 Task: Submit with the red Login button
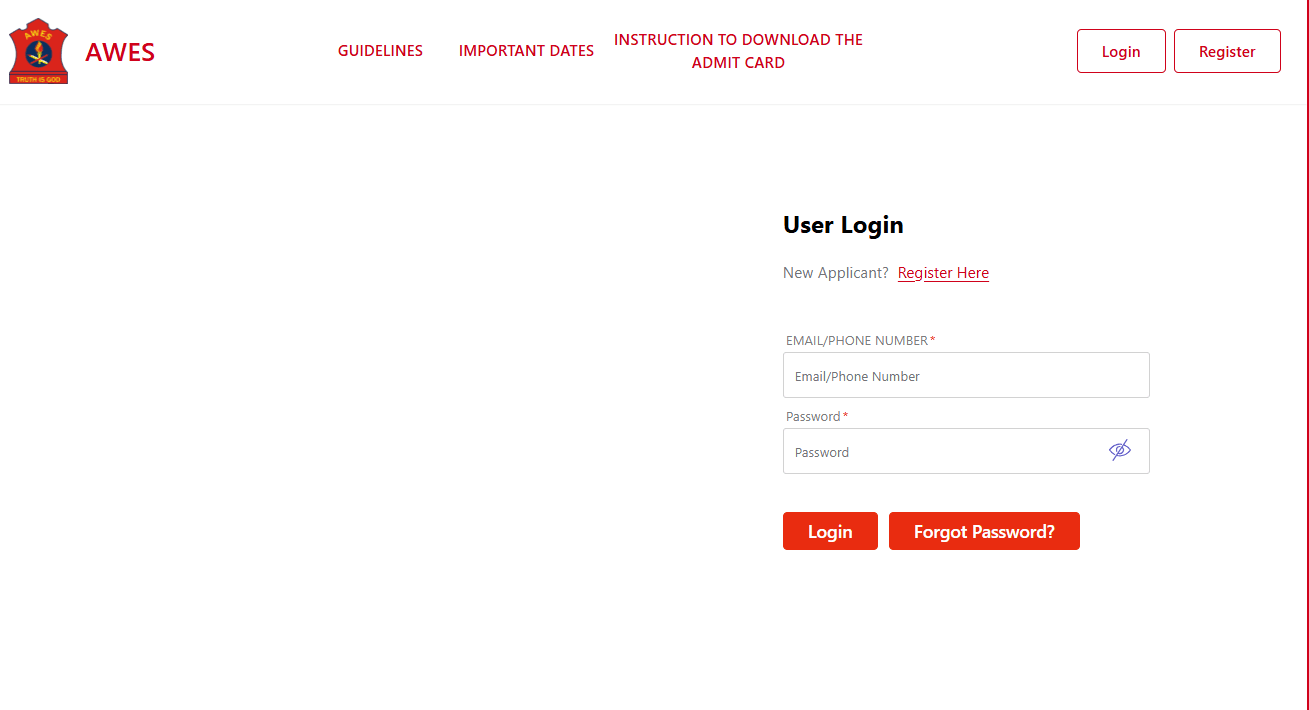pyautogui.click(x=830, y=532)
